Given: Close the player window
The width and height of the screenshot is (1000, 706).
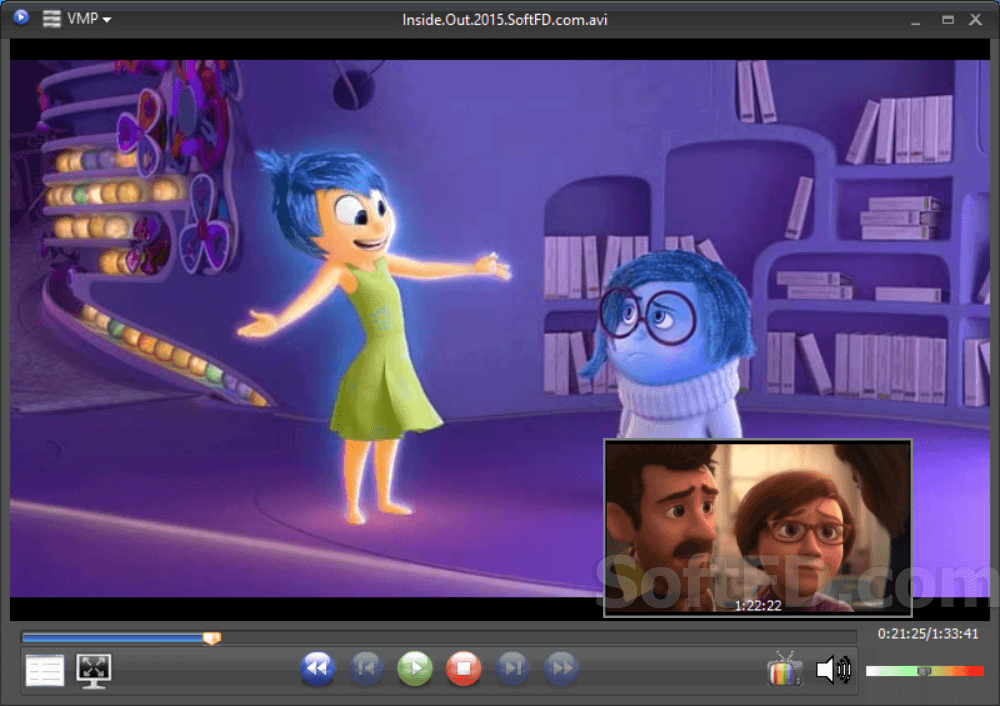Looking at the screenshot, I should (976, 20).
